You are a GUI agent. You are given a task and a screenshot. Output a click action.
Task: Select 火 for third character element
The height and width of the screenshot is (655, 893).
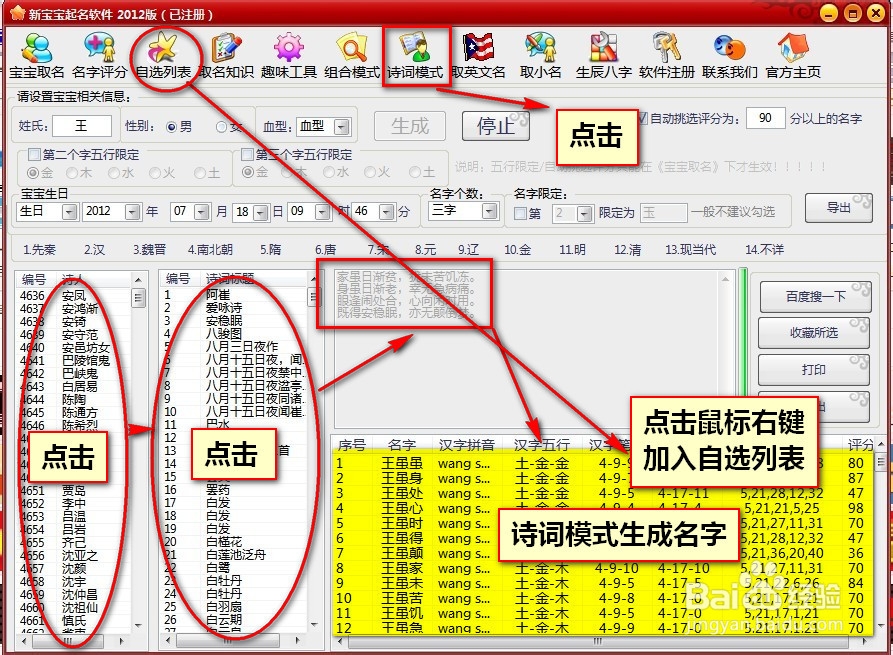[x=370, y=172]
